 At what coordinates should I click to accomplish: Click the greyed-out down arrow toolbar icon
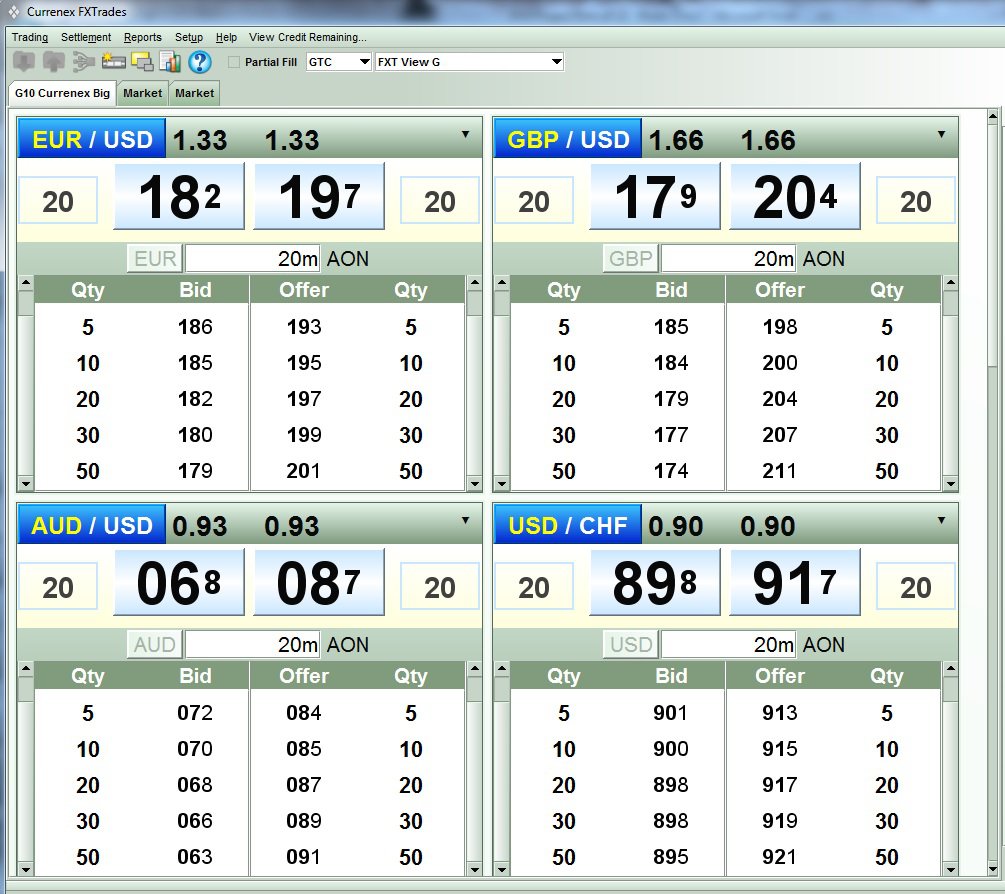[x=24, y=62]
